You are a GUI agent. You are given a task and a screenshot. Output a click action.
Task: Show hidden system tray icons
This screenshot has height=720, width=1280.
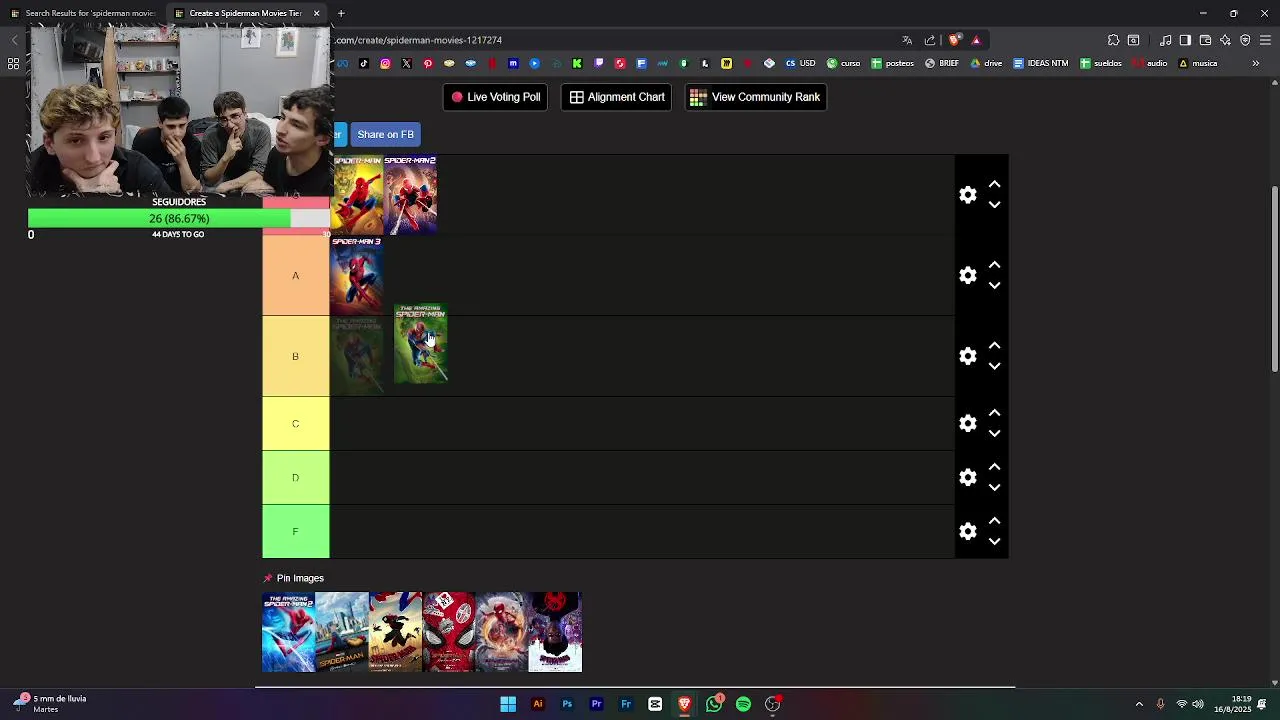tap(1139, 704)
